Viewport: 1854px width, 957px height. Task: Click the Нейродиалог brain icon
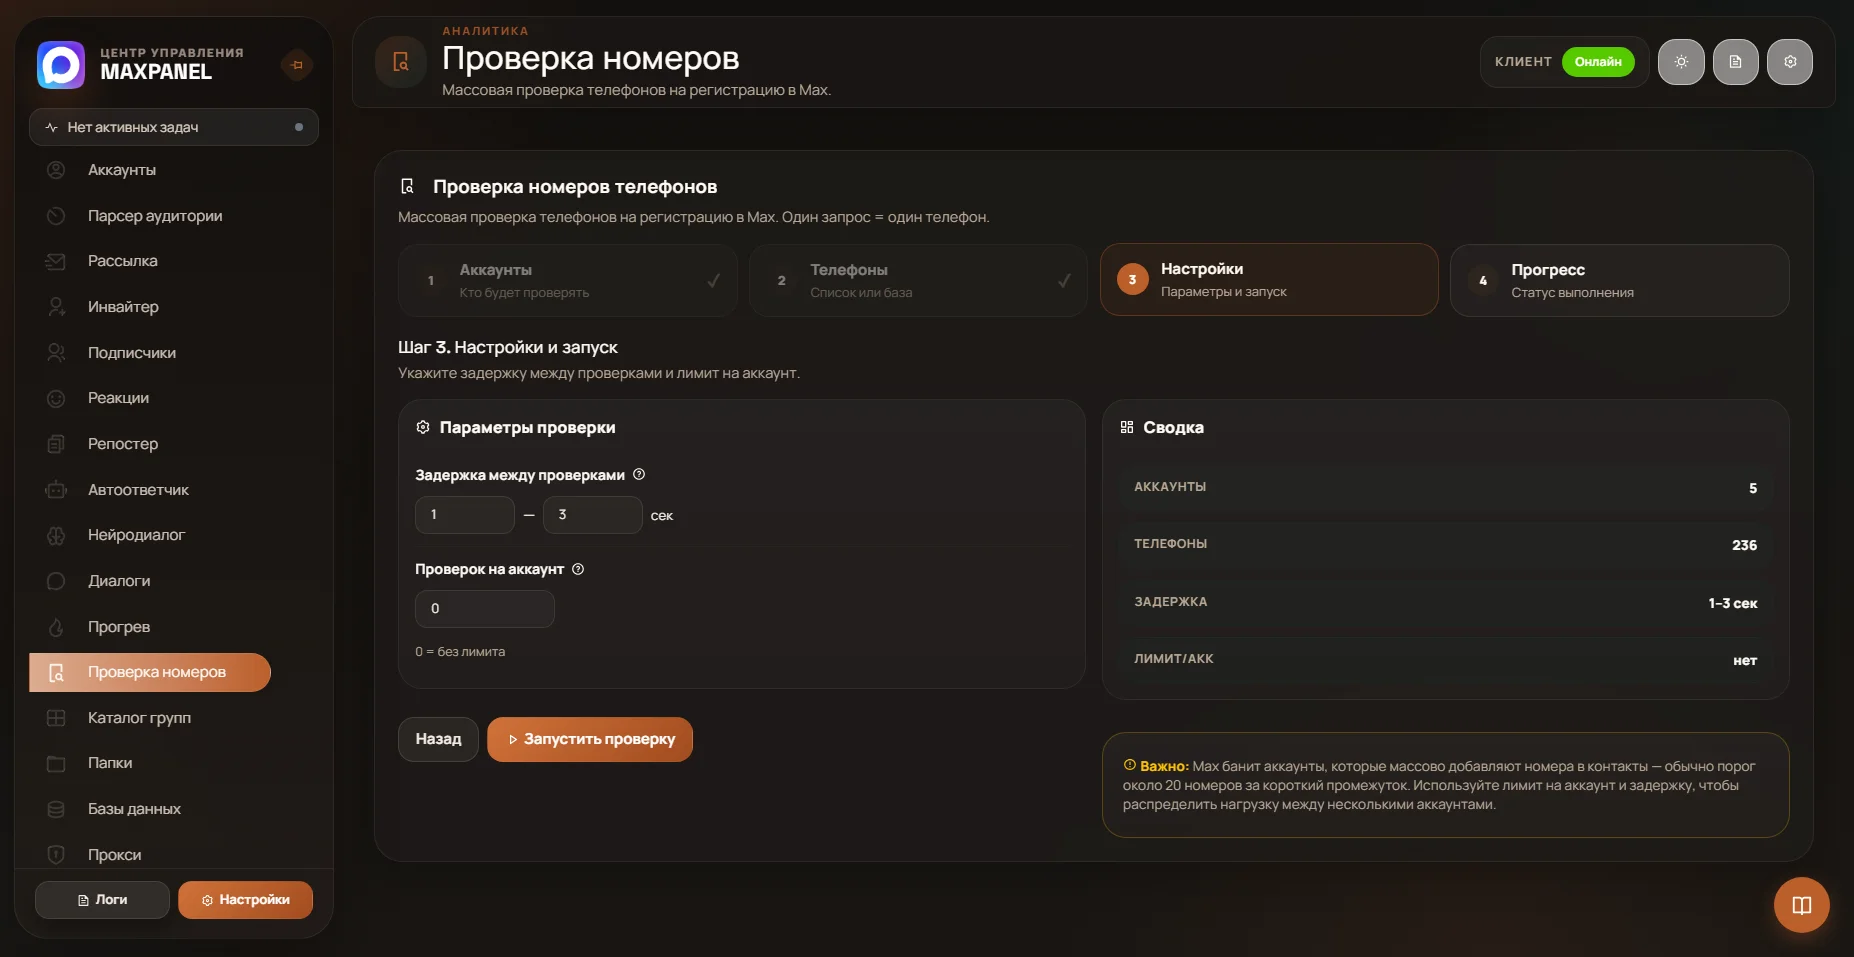[x=56, y=535]
